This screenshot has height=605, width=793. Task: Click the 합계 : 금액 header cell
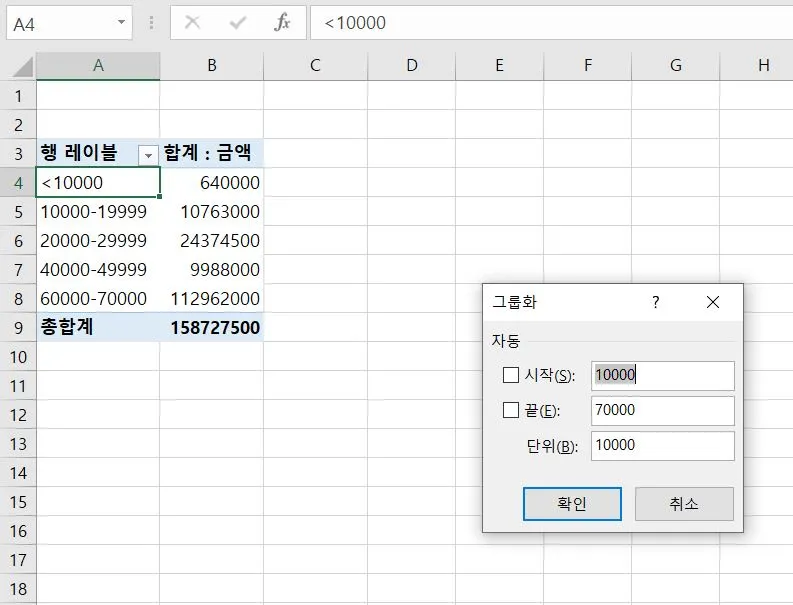pyautogui.click(x=212, y=153)
